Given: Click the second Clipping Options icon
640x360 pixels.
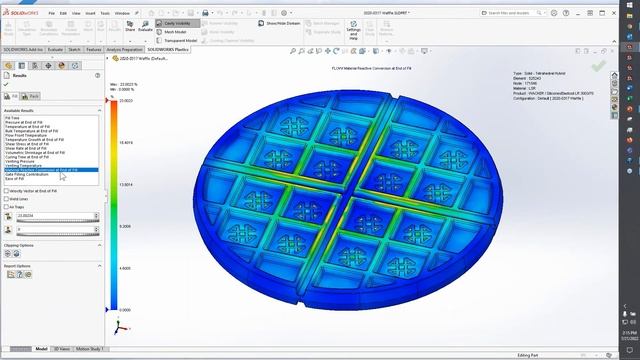Looking at the screenshot, I should point(16,254).
